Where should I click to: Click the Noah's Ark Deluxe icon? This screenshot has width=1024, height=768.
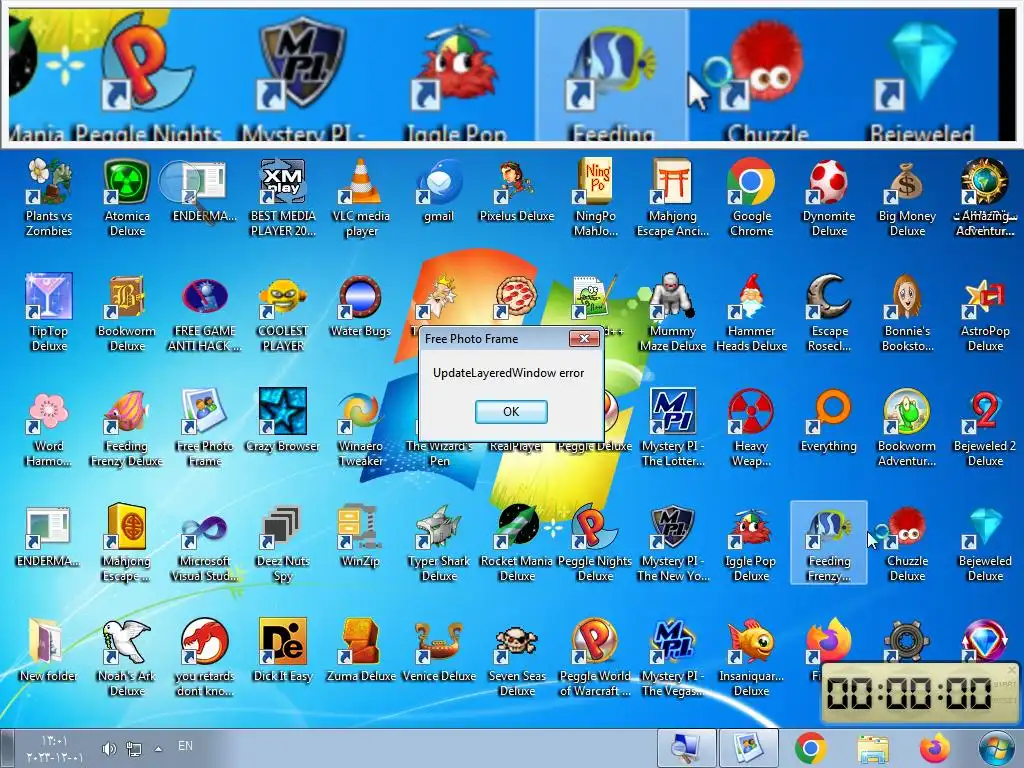pyautogui.click(x=127, y=658)
